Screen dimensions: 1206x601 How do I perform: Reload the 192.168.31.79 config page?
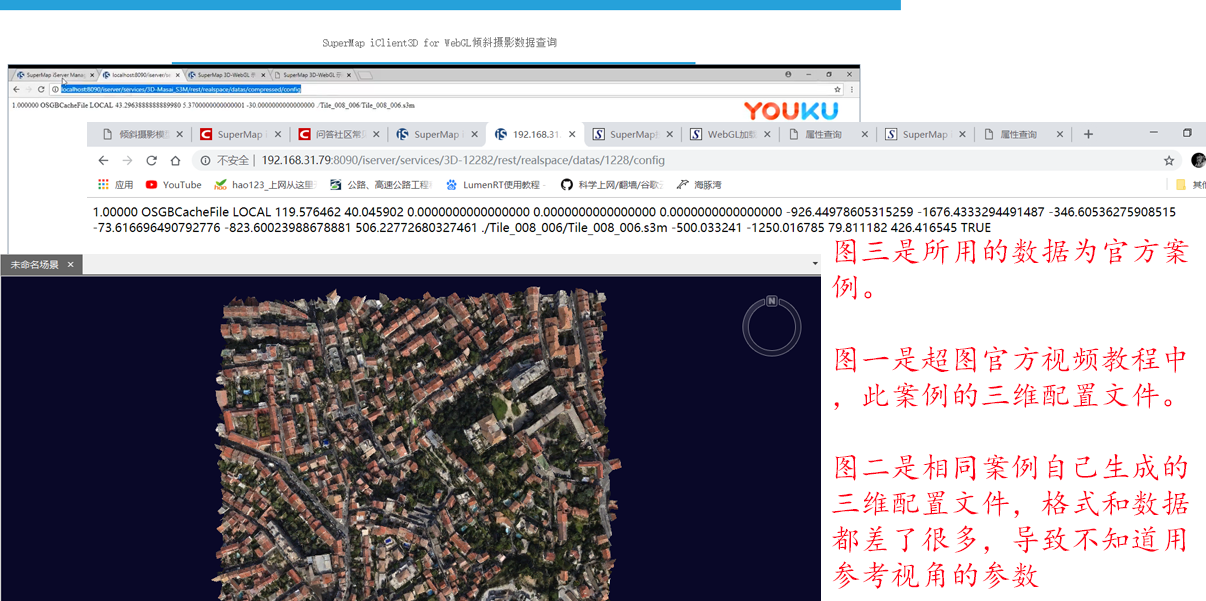(x=152, y=160)
